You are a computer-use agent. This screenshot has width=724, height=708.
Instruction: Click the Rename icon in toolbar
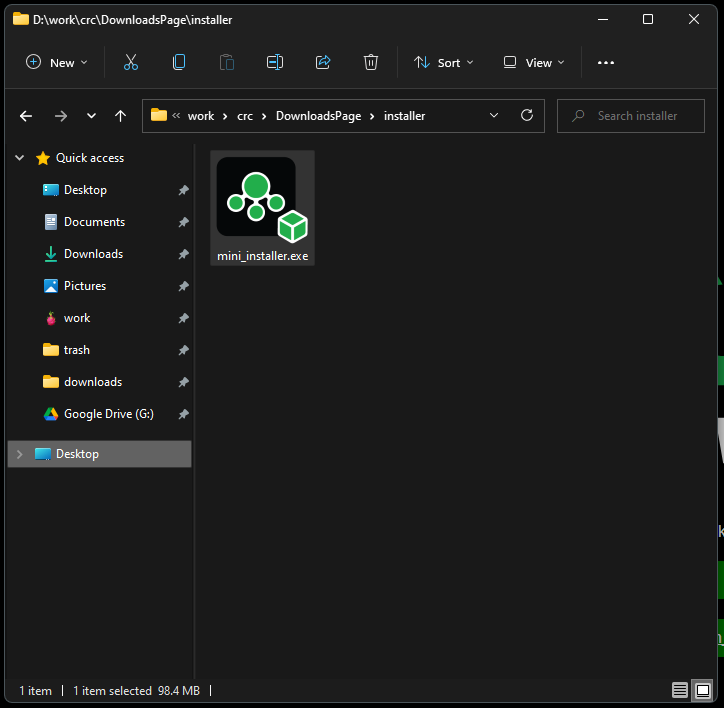point(275,62)
